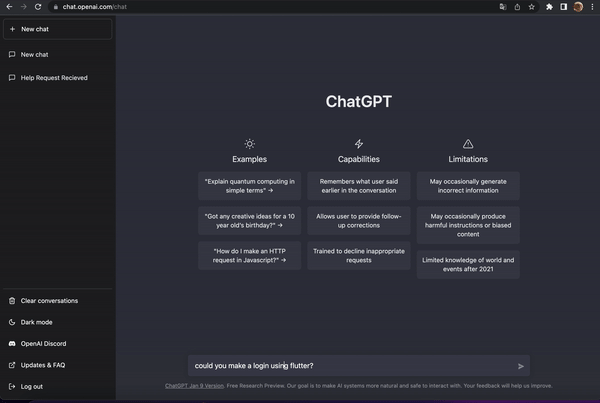Open the Chrome three-dot menu
Screen dimensions: 600x403
(x=592, y=7)
